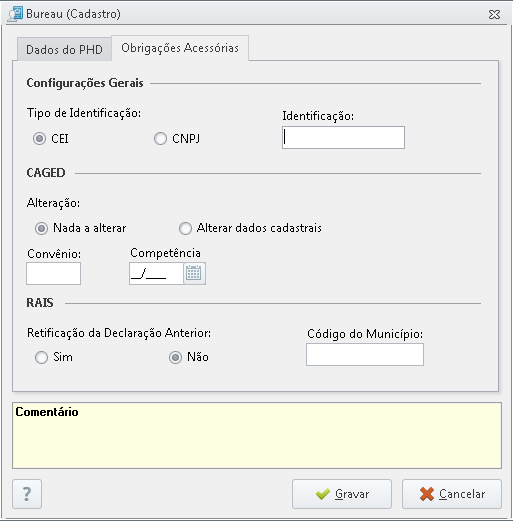Choose Nada a alterar option
513x522 pixels.
pos(41,228)
